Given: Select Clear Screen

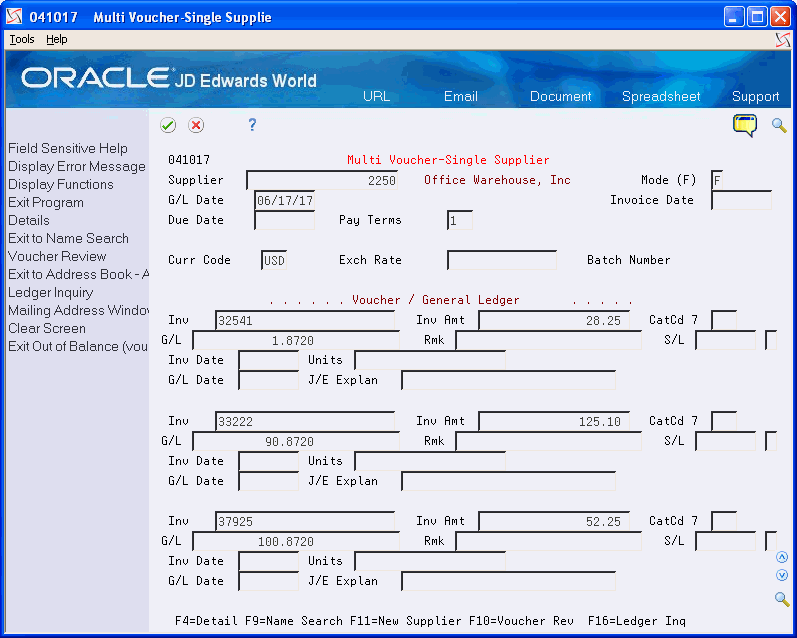Looking at the screenshot, I should coord(47,328).
